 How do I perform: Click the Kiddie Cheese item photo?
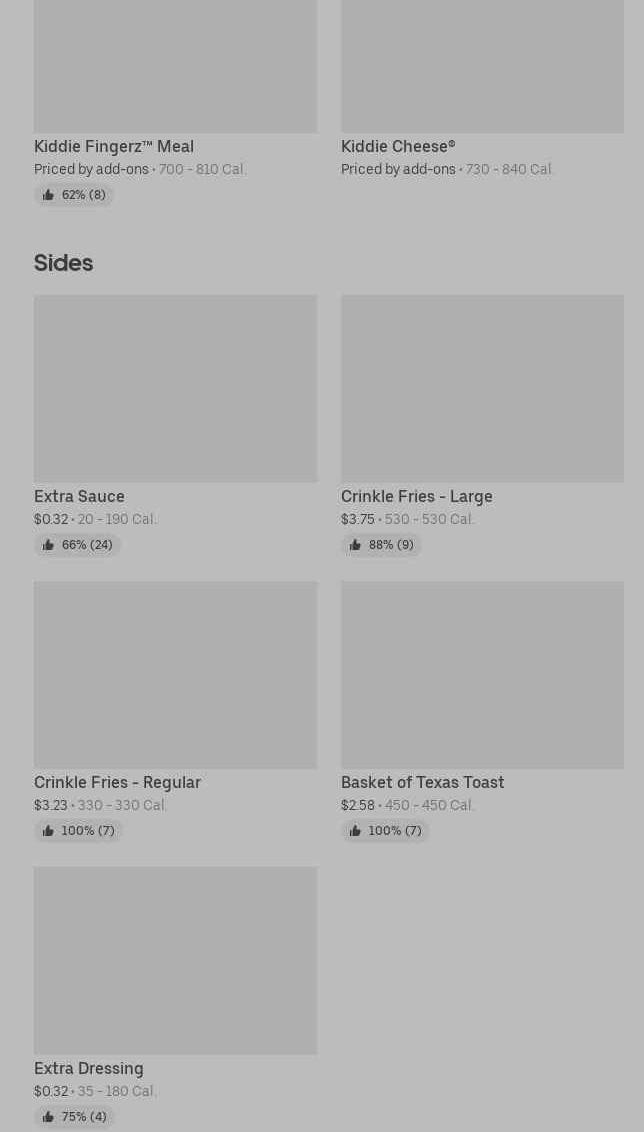click(482, 66)
